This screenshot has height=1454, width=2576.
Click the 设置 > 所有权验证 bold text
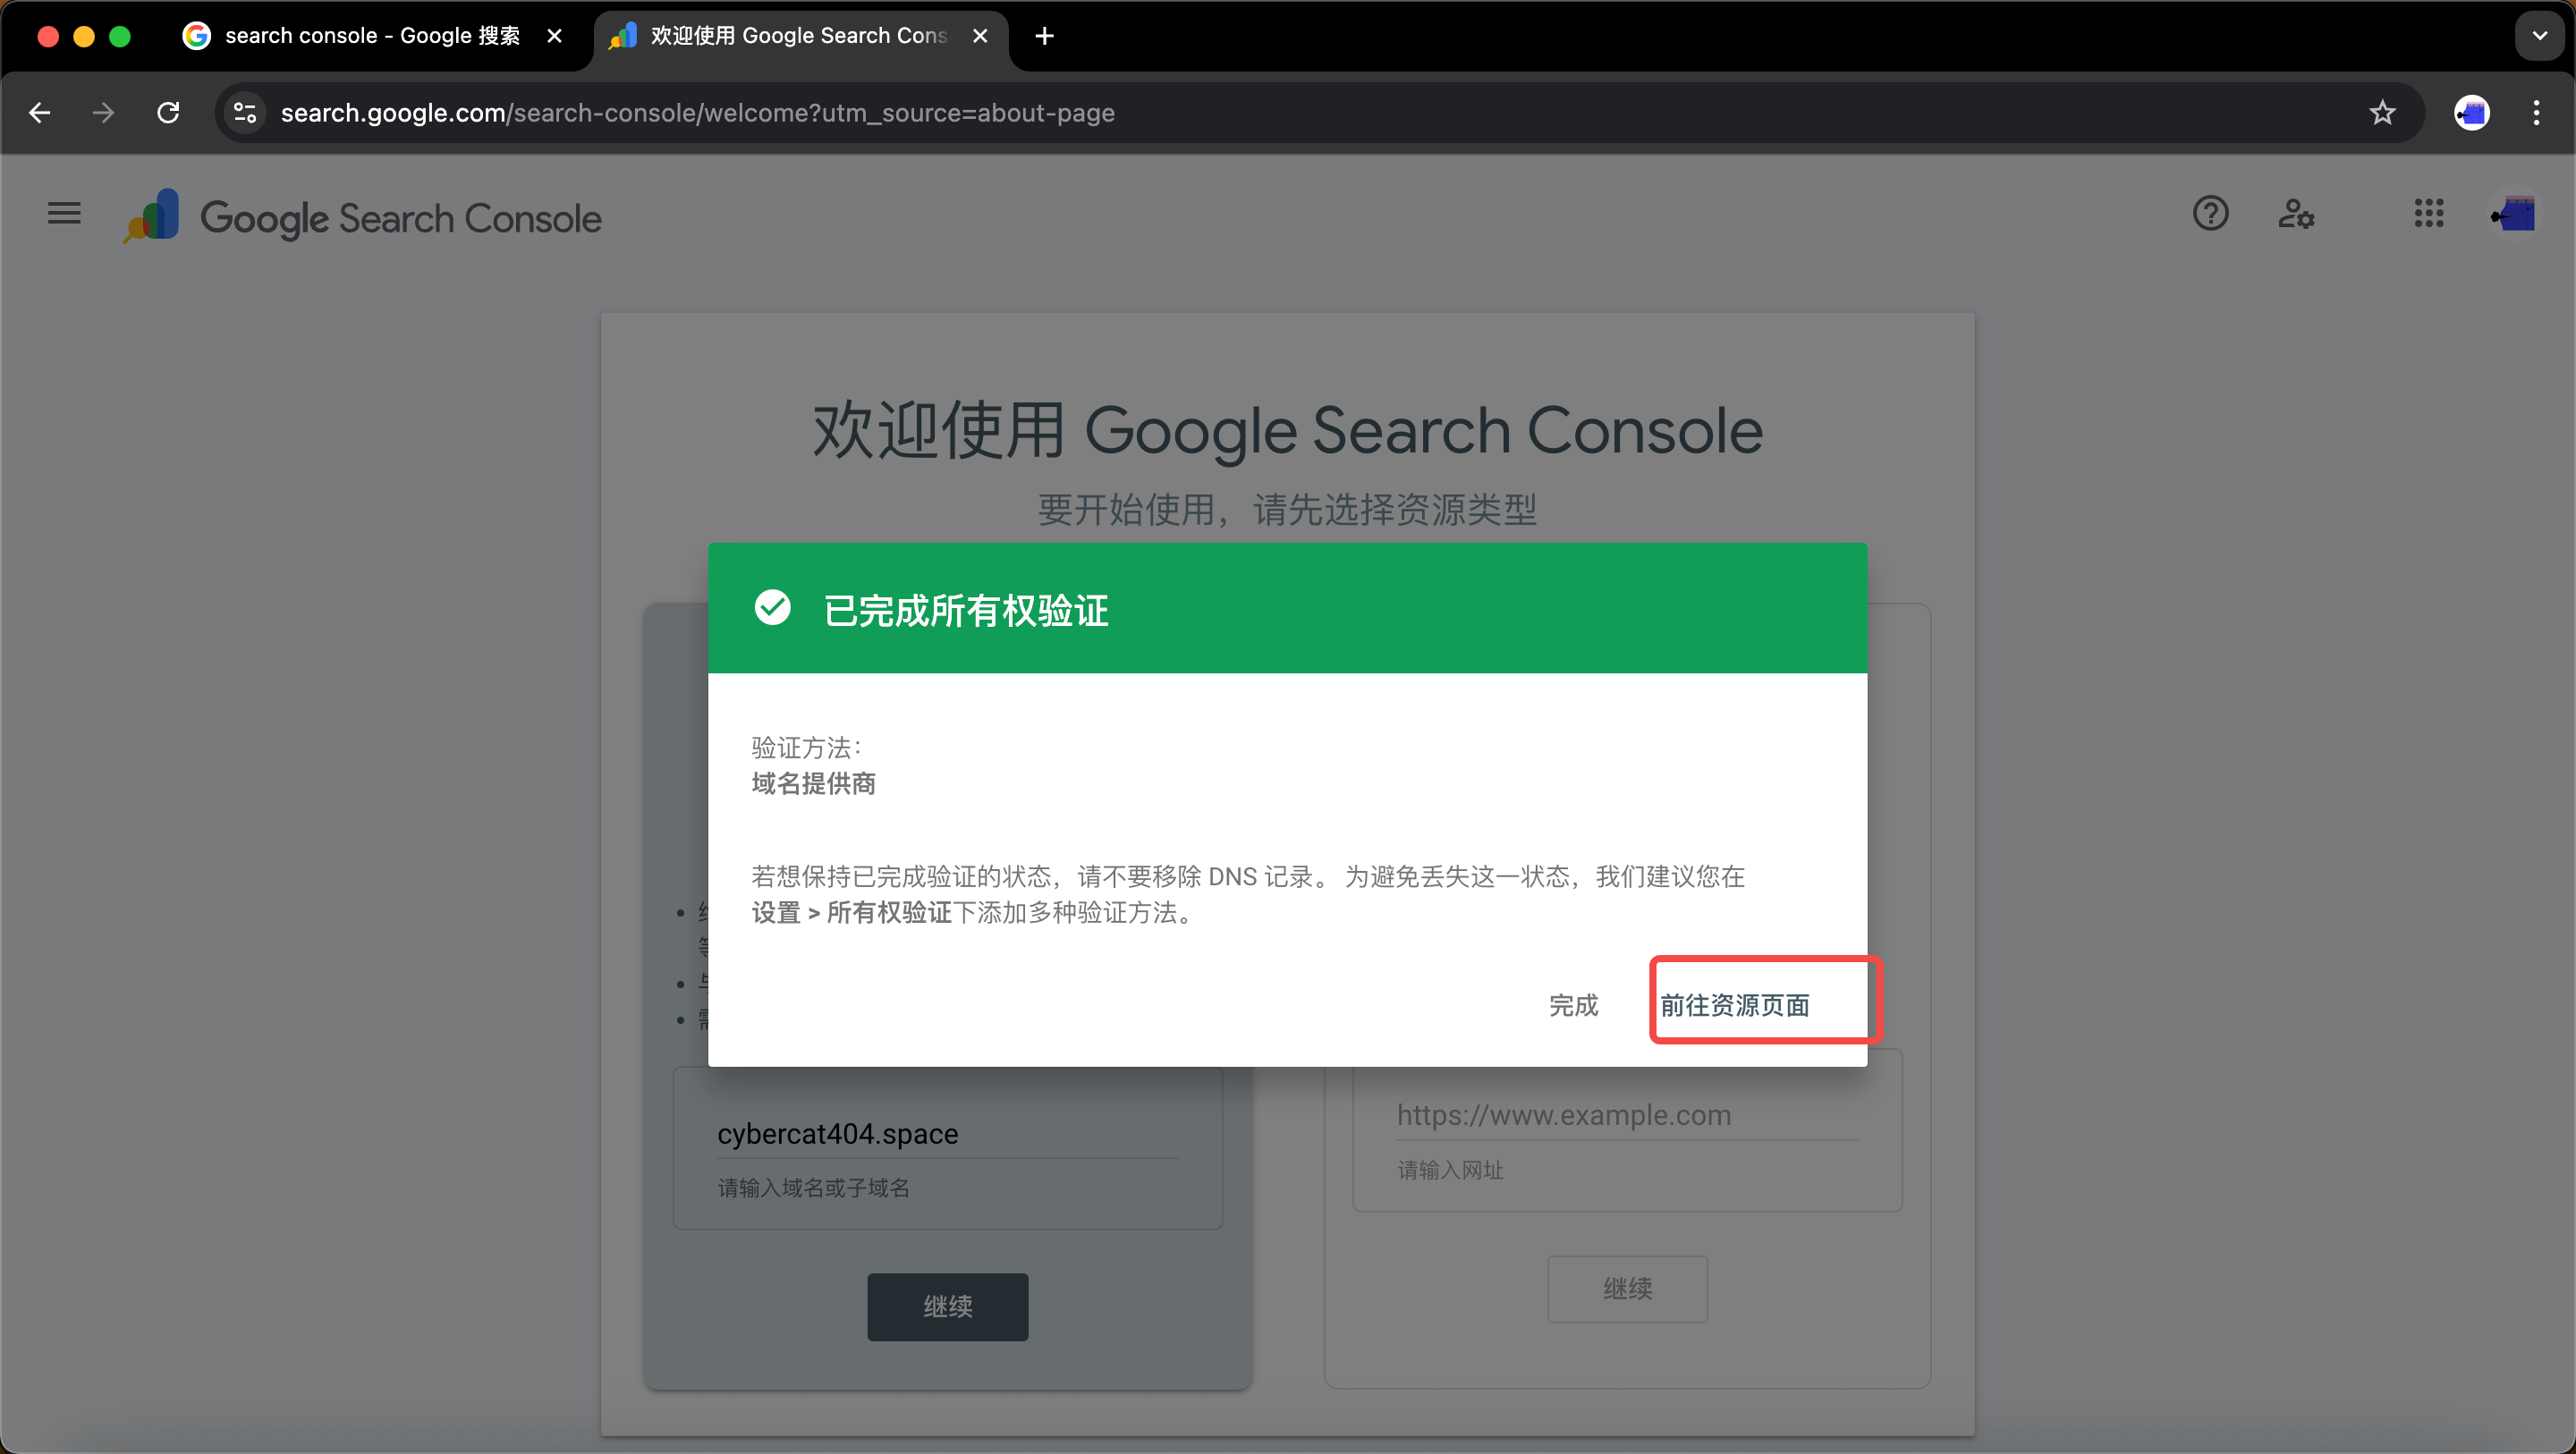tap(851, 913)
